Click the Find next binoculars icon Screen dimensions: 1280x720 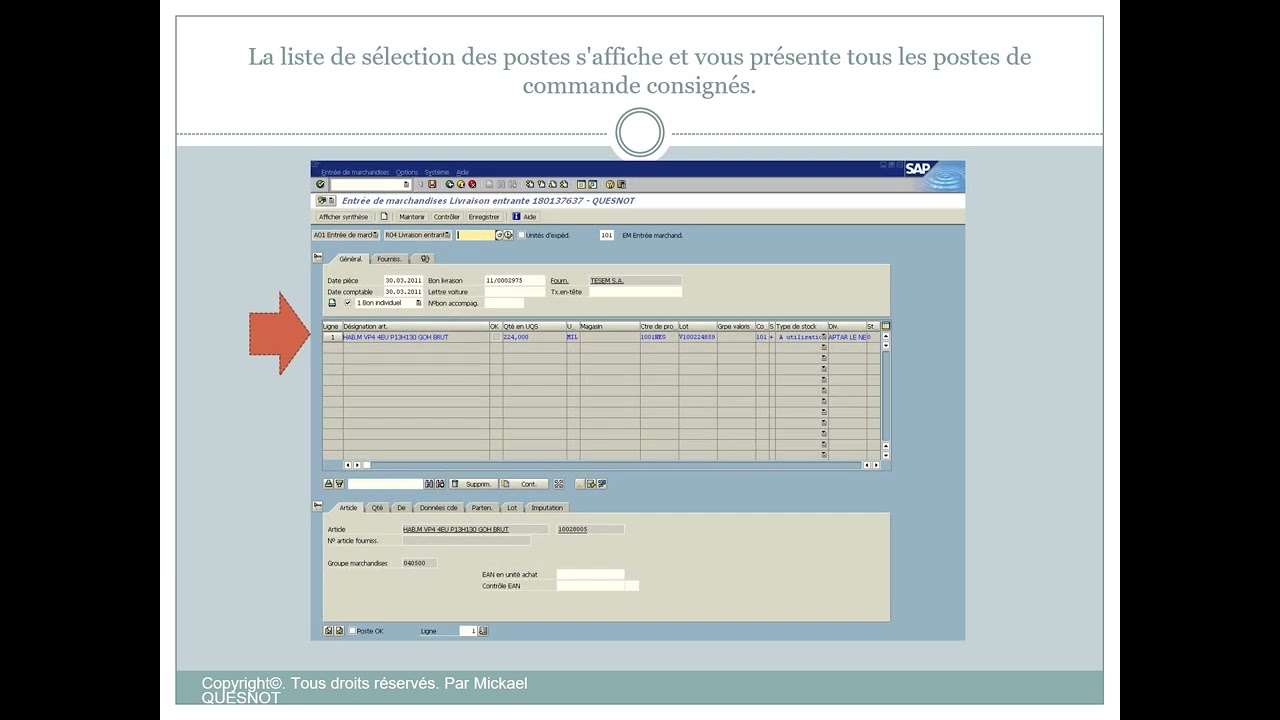[x=440, y=483]
